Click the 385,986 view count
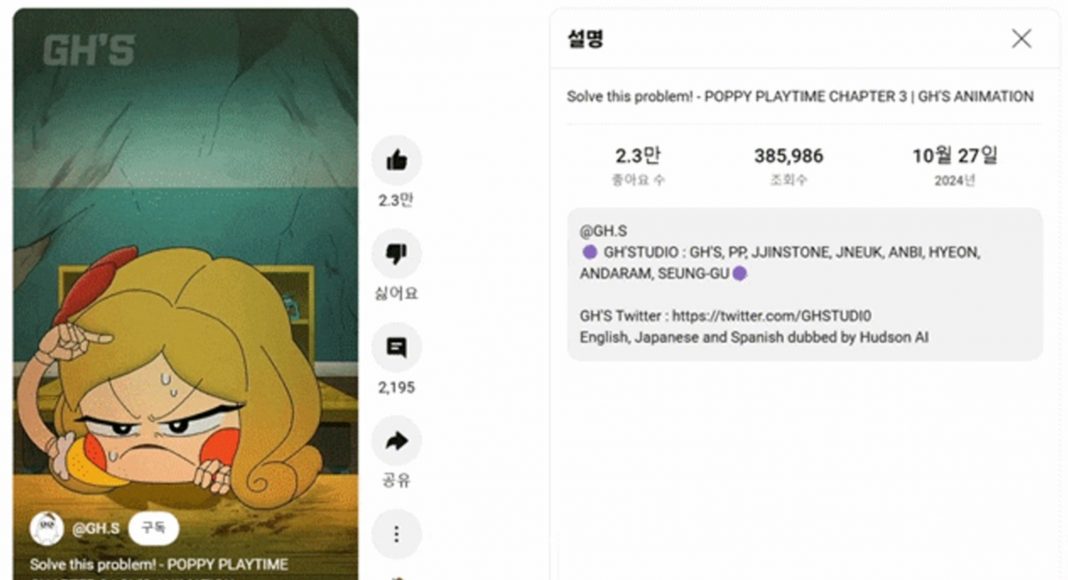1068x580 pixels. (789, 156)
